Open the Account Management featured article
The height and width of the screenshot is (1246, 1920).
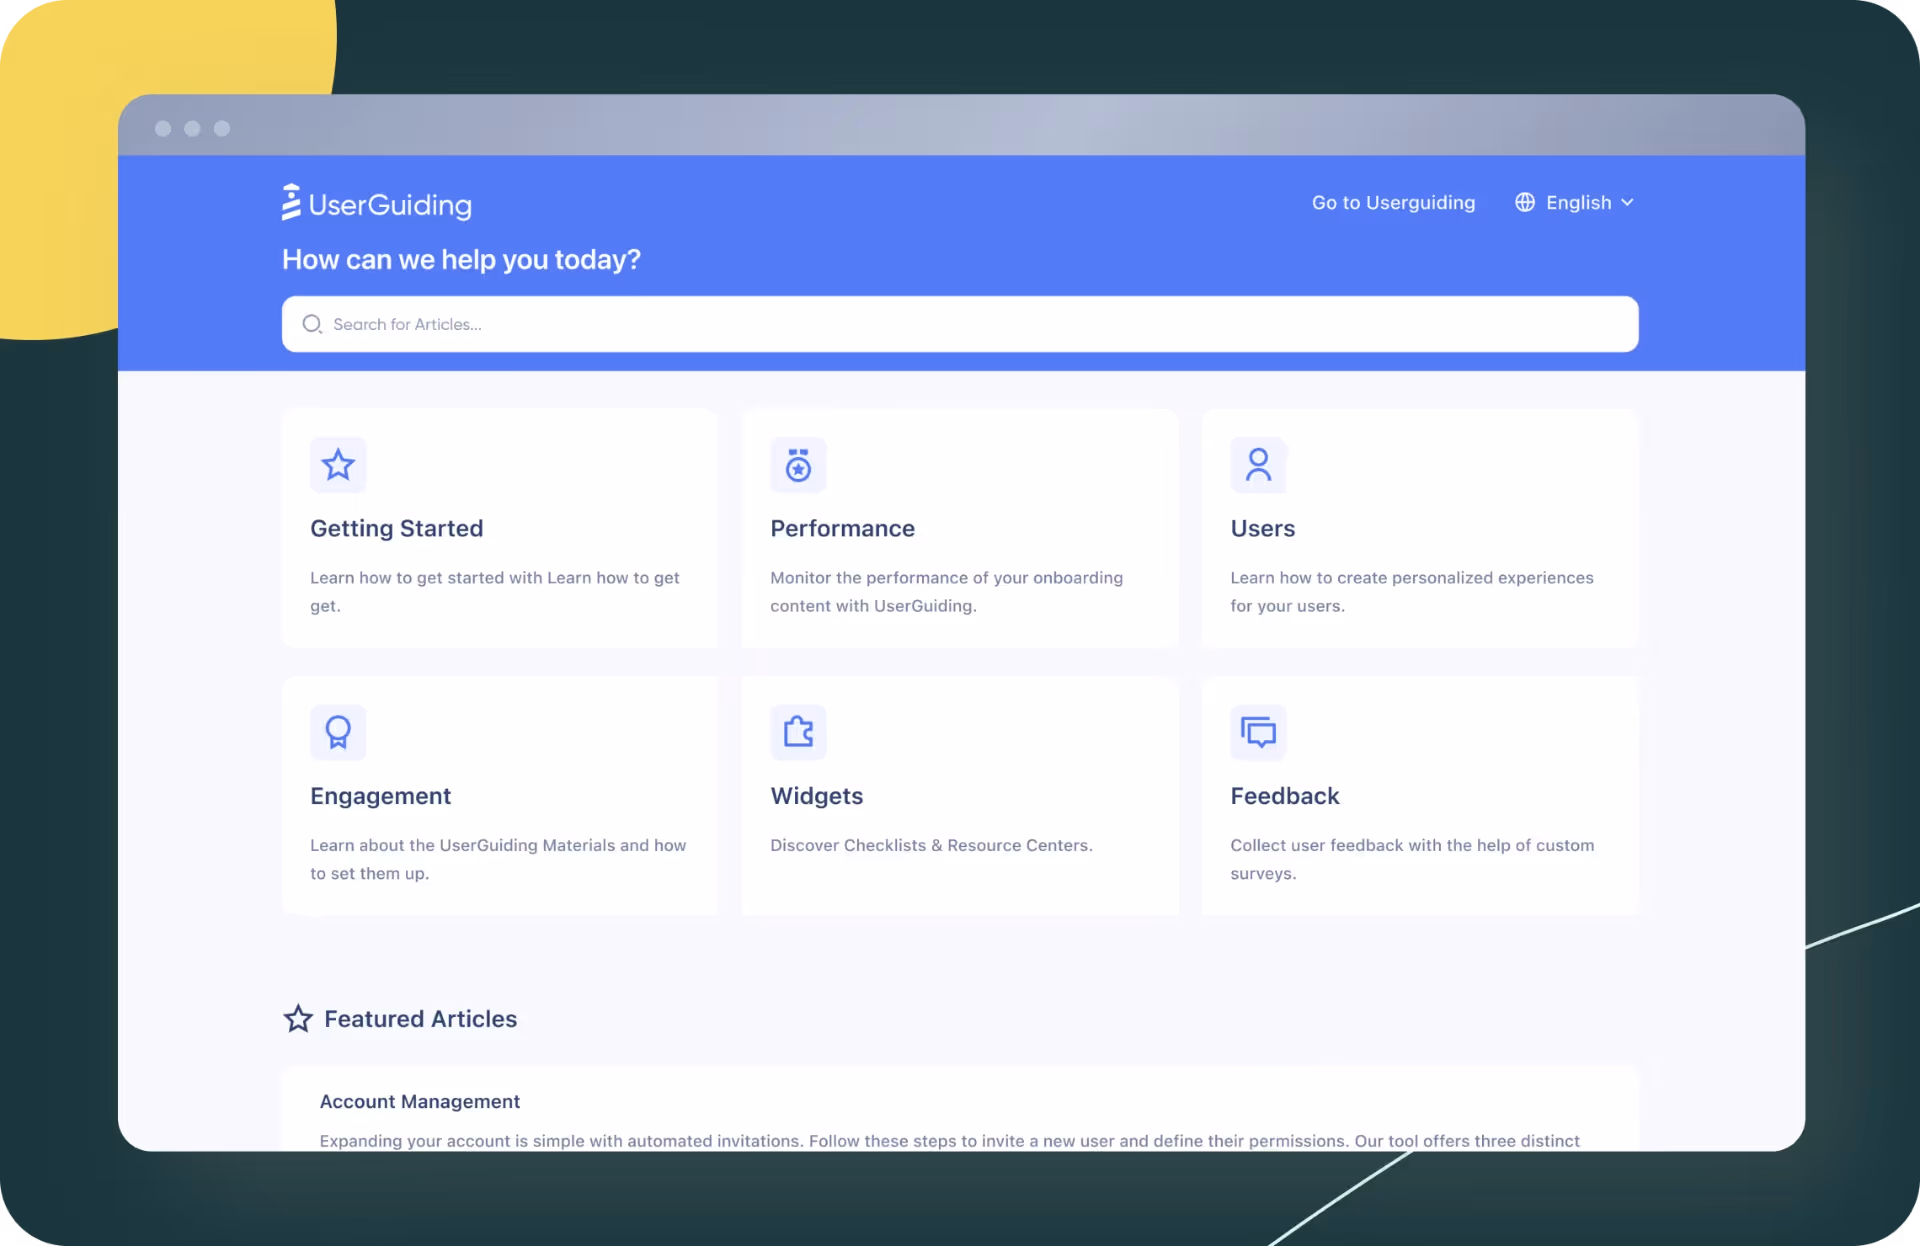[419, 1101]
